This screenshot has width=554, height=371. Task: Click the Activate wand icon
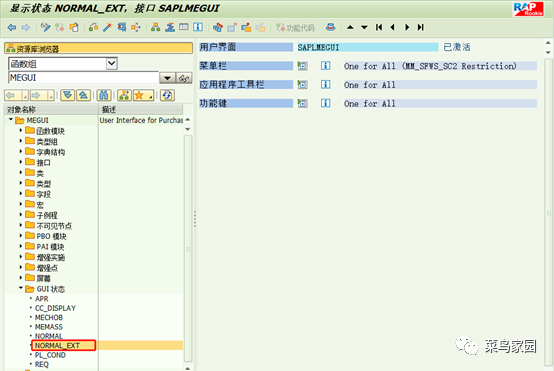click(107, 27)
